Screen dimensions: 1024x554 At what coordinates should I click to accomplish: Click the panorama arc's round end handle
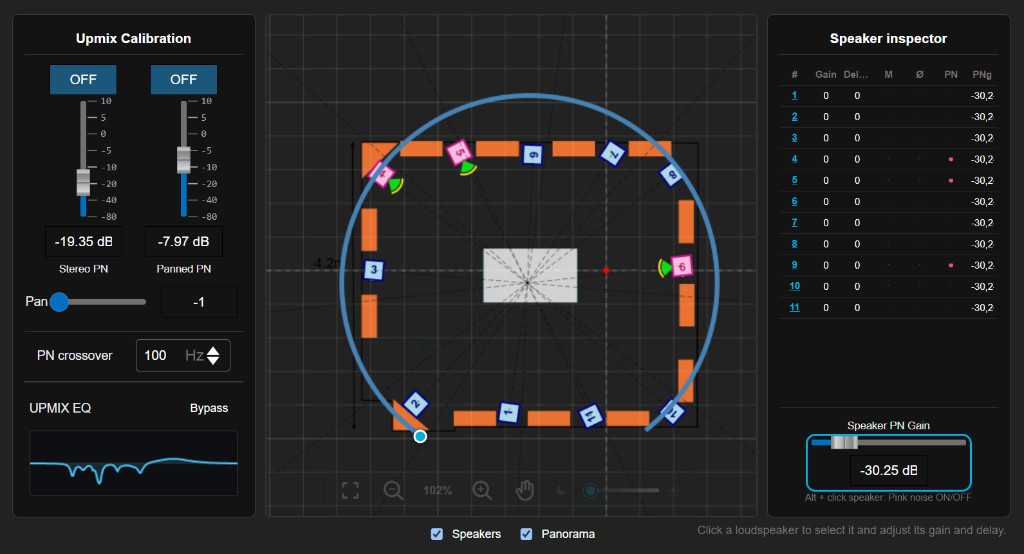420,436
